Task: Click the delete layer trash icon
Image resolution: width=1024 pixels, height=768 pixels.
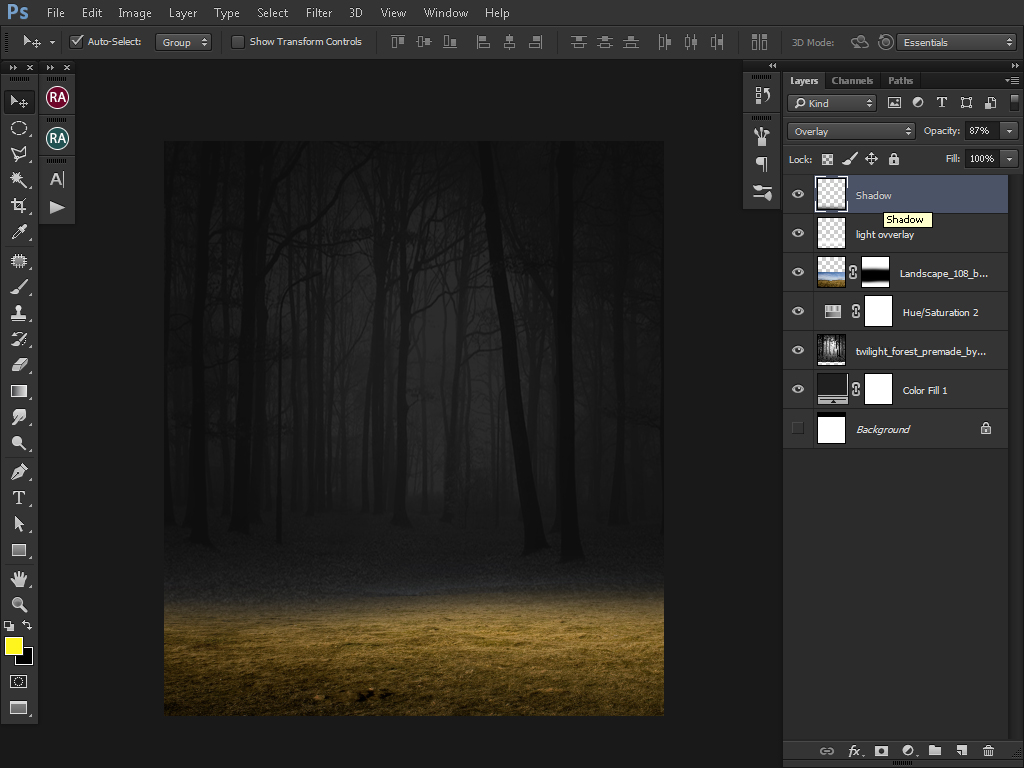Action: coord(988,751)
